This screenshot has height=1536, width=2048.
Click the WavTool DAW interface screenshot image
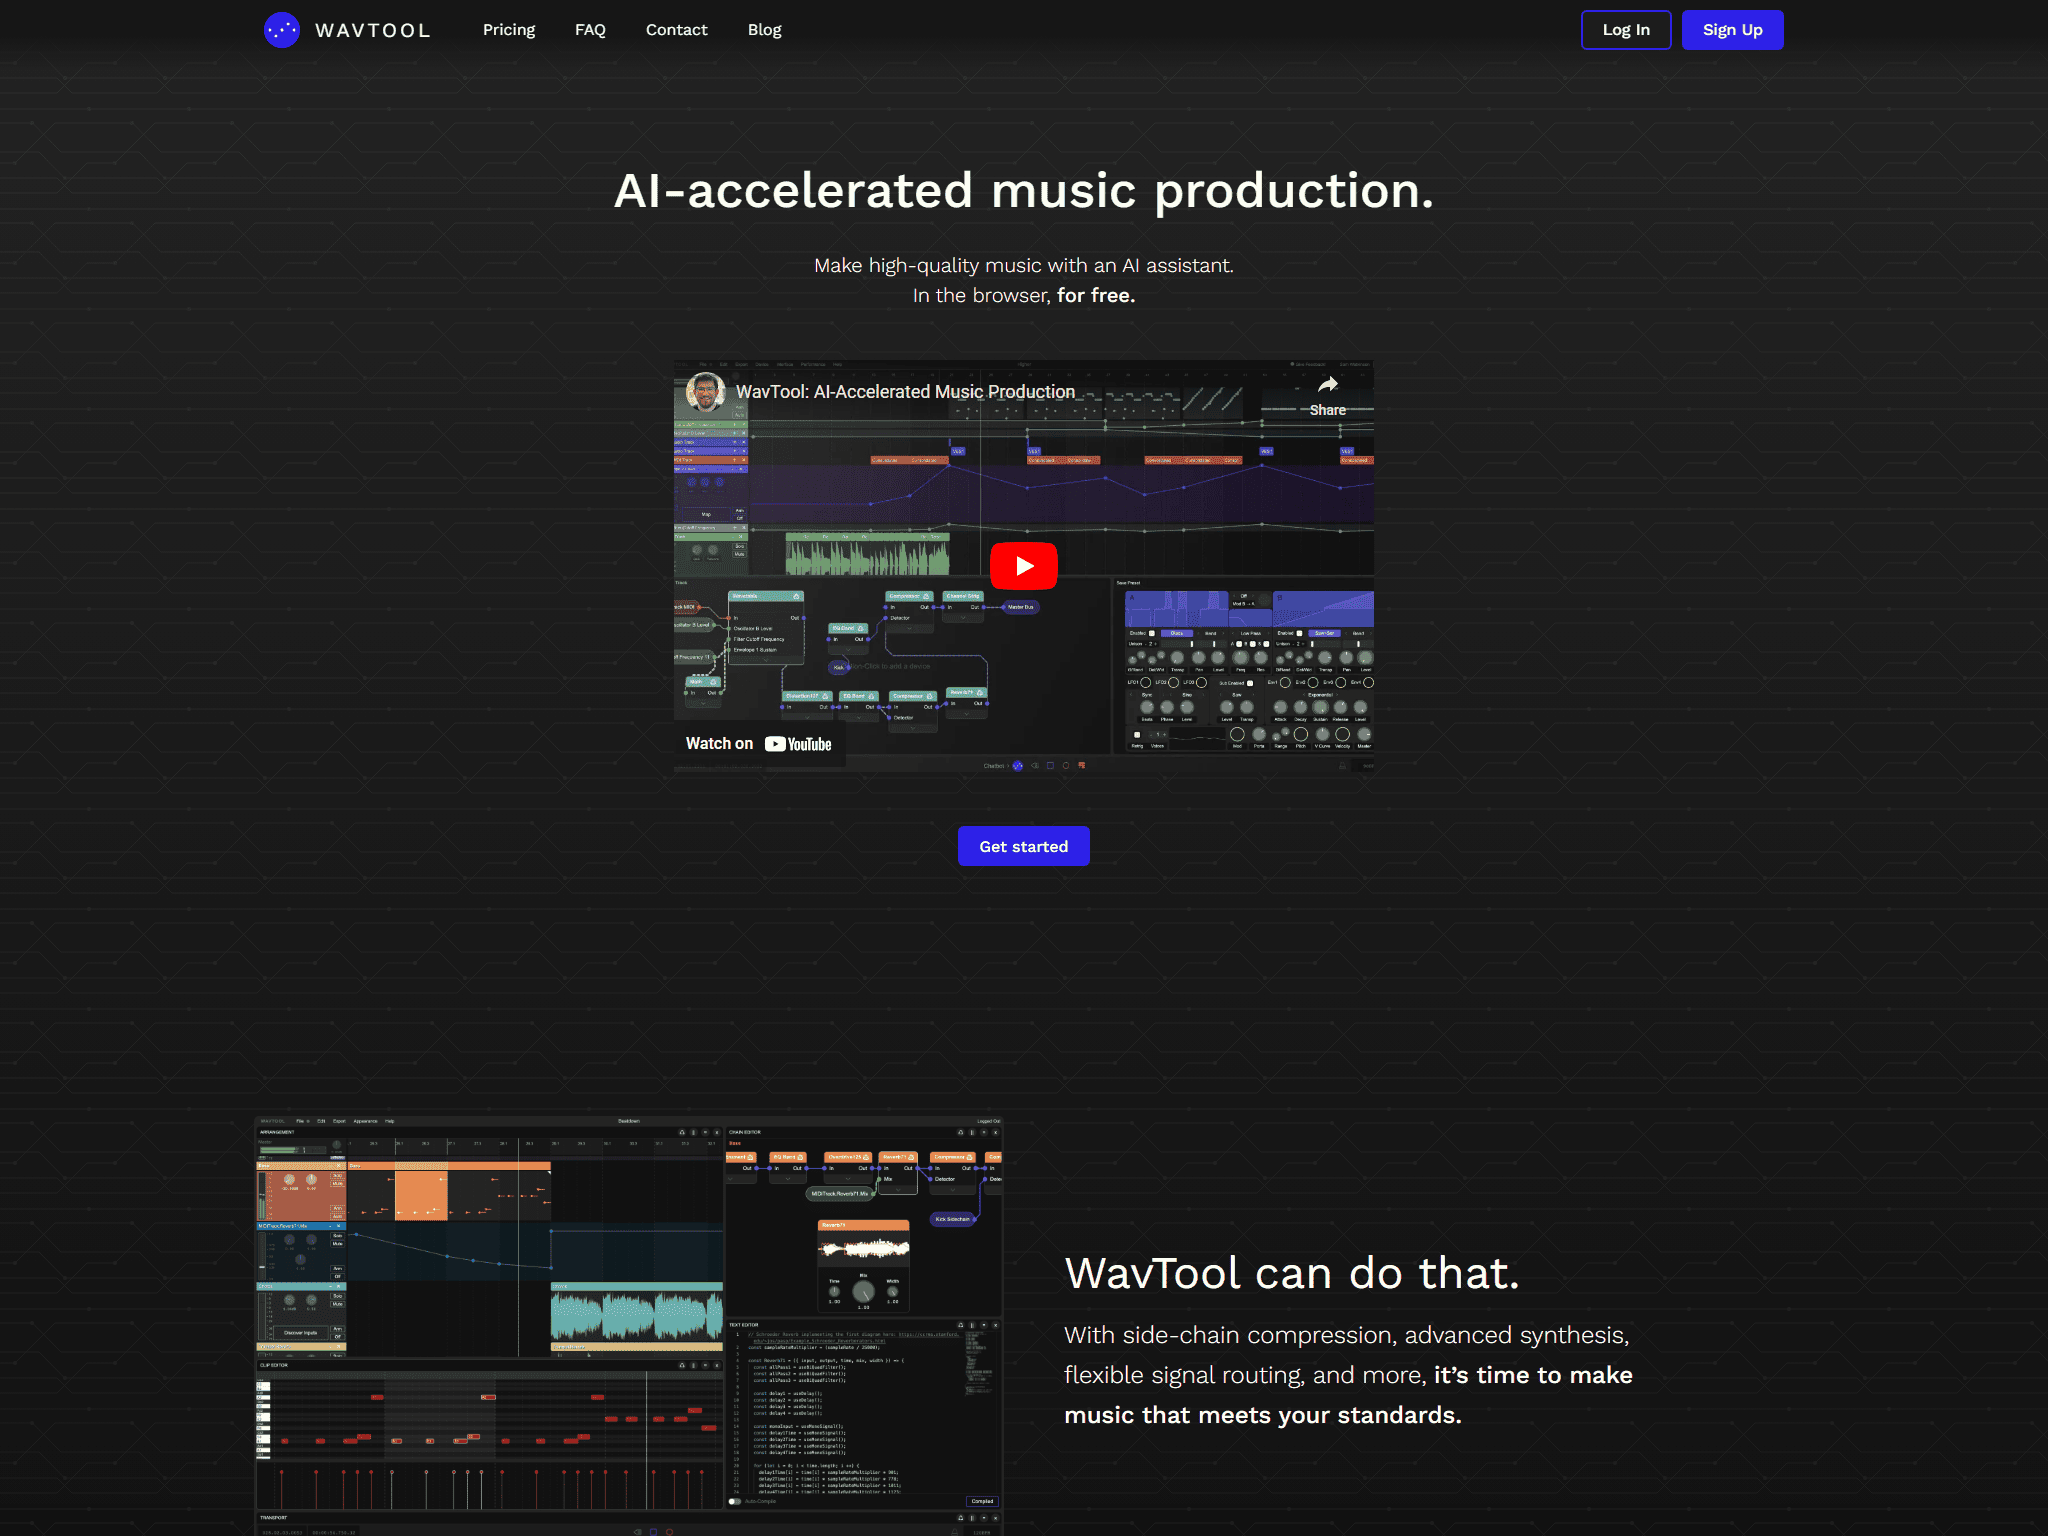pyautogui.click(x=629, y=1326)
